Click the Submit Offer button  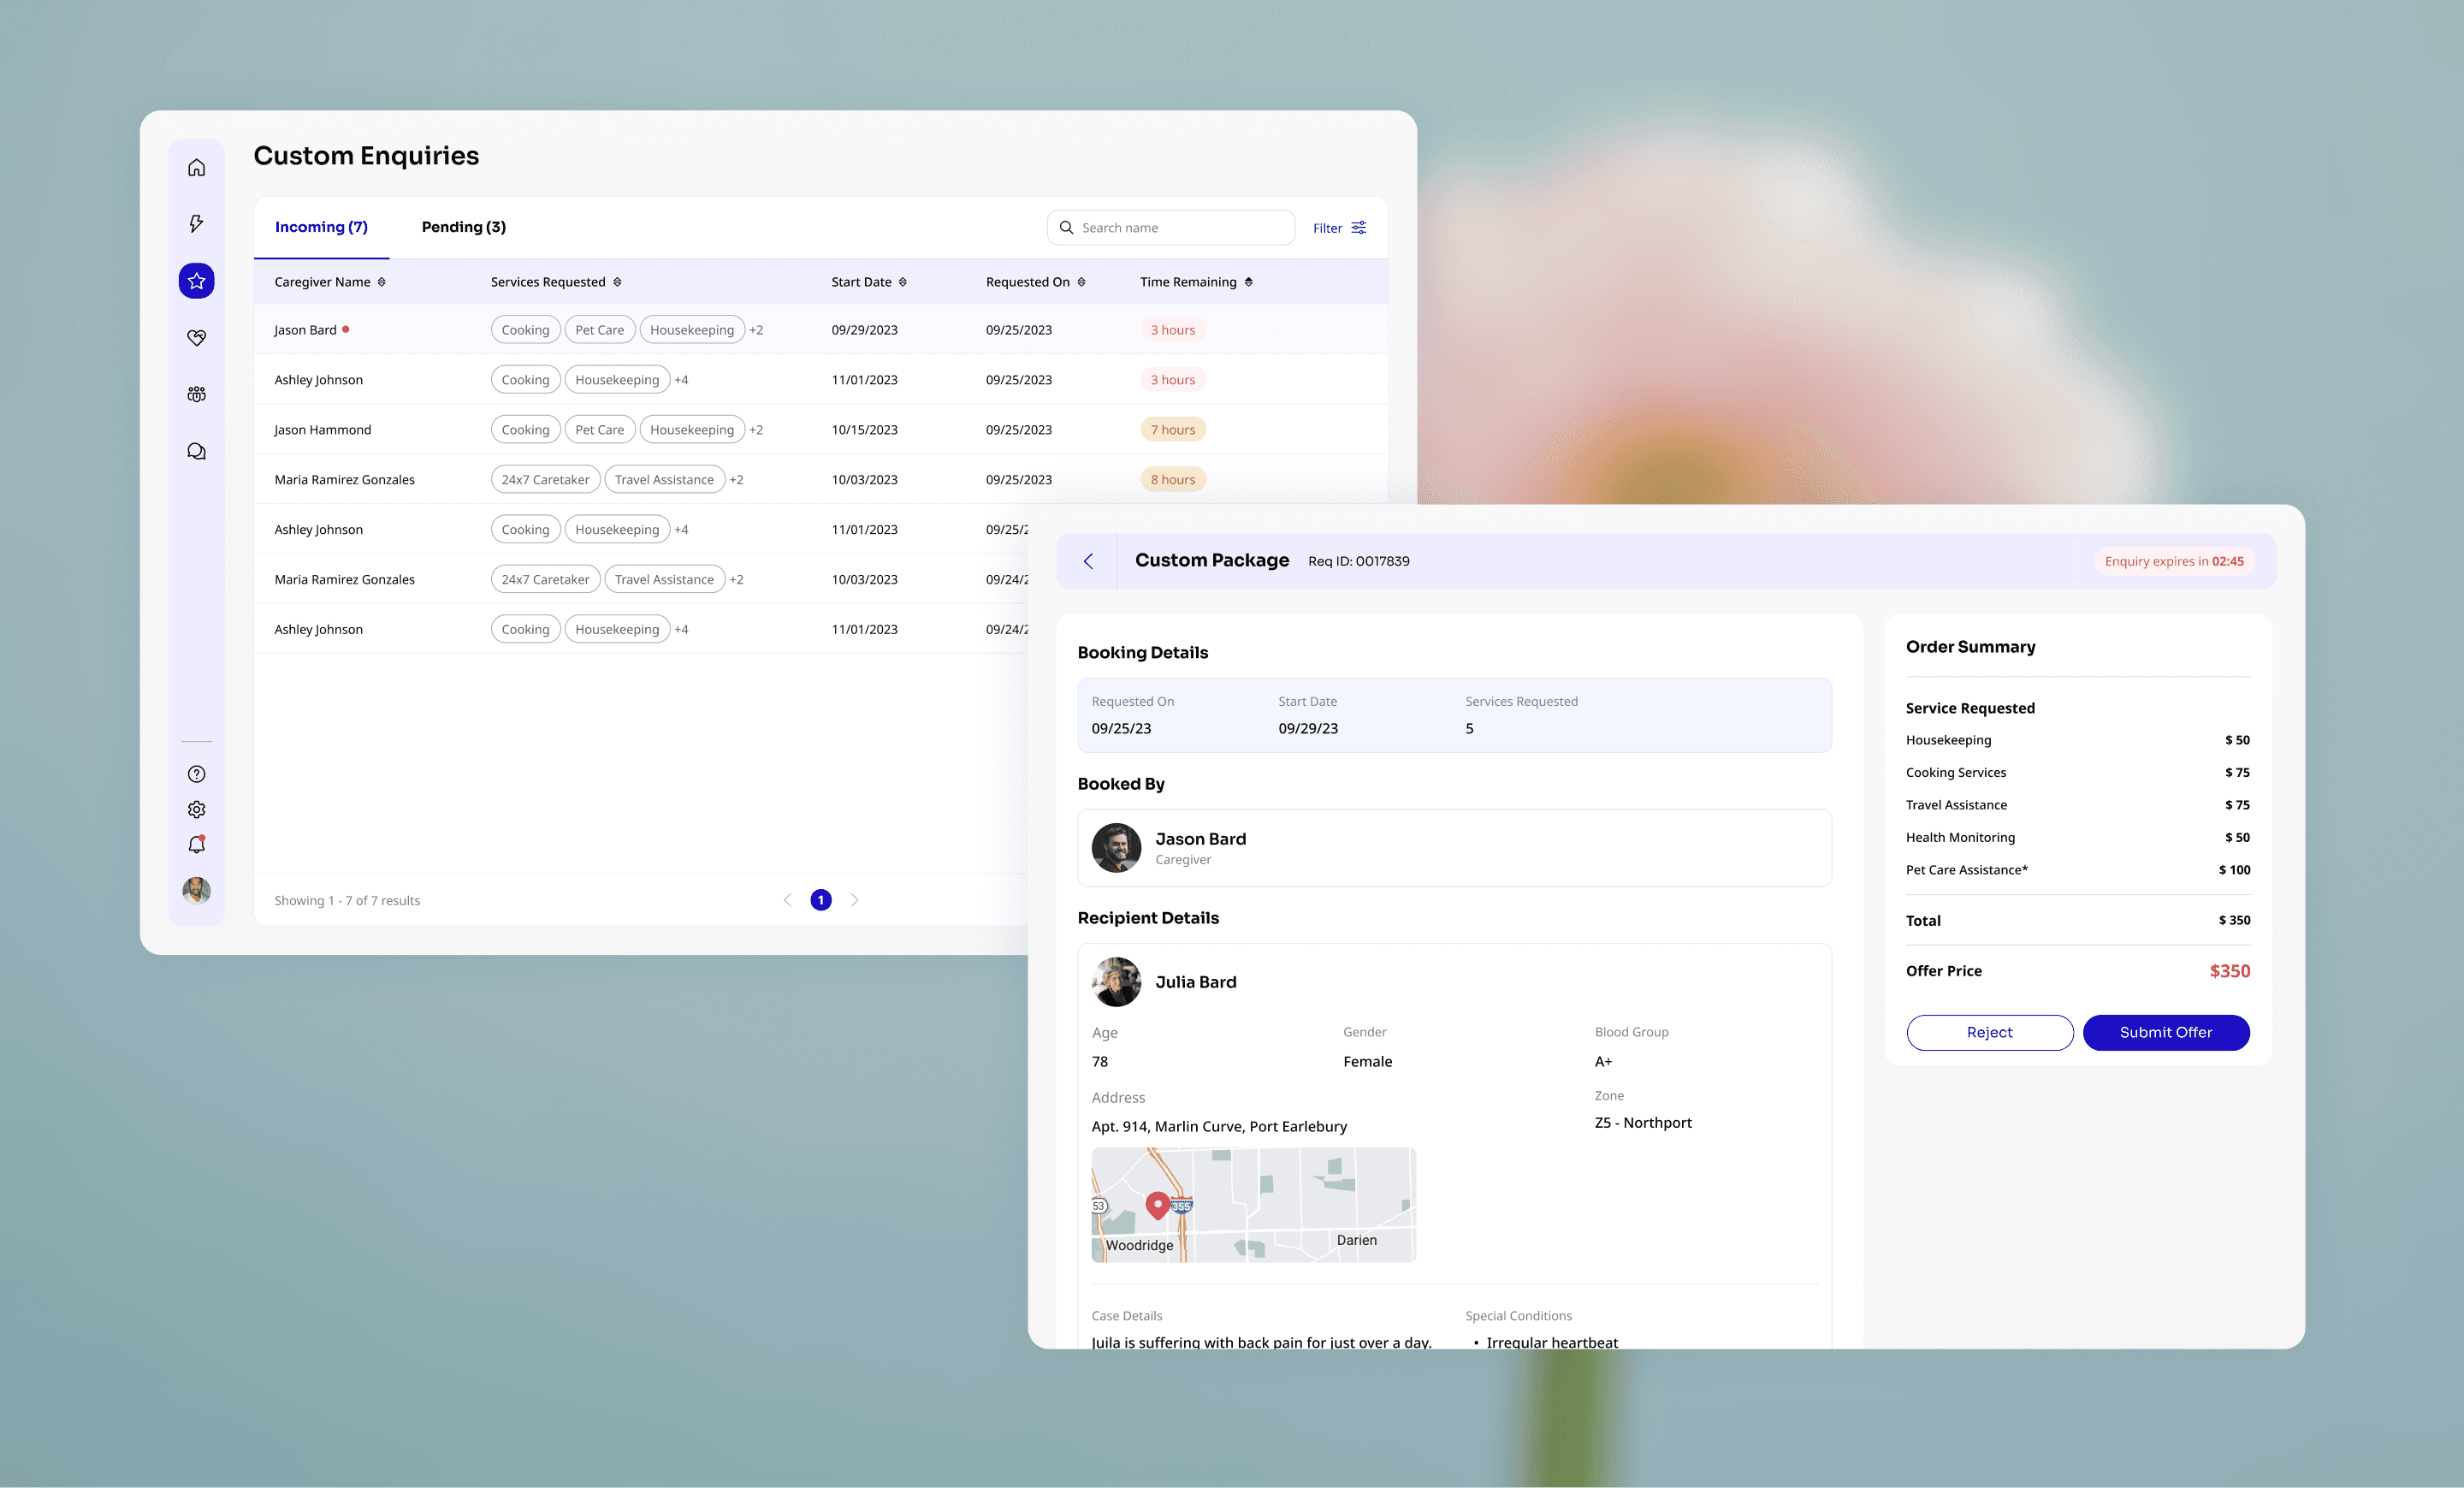[2165, 1032]
